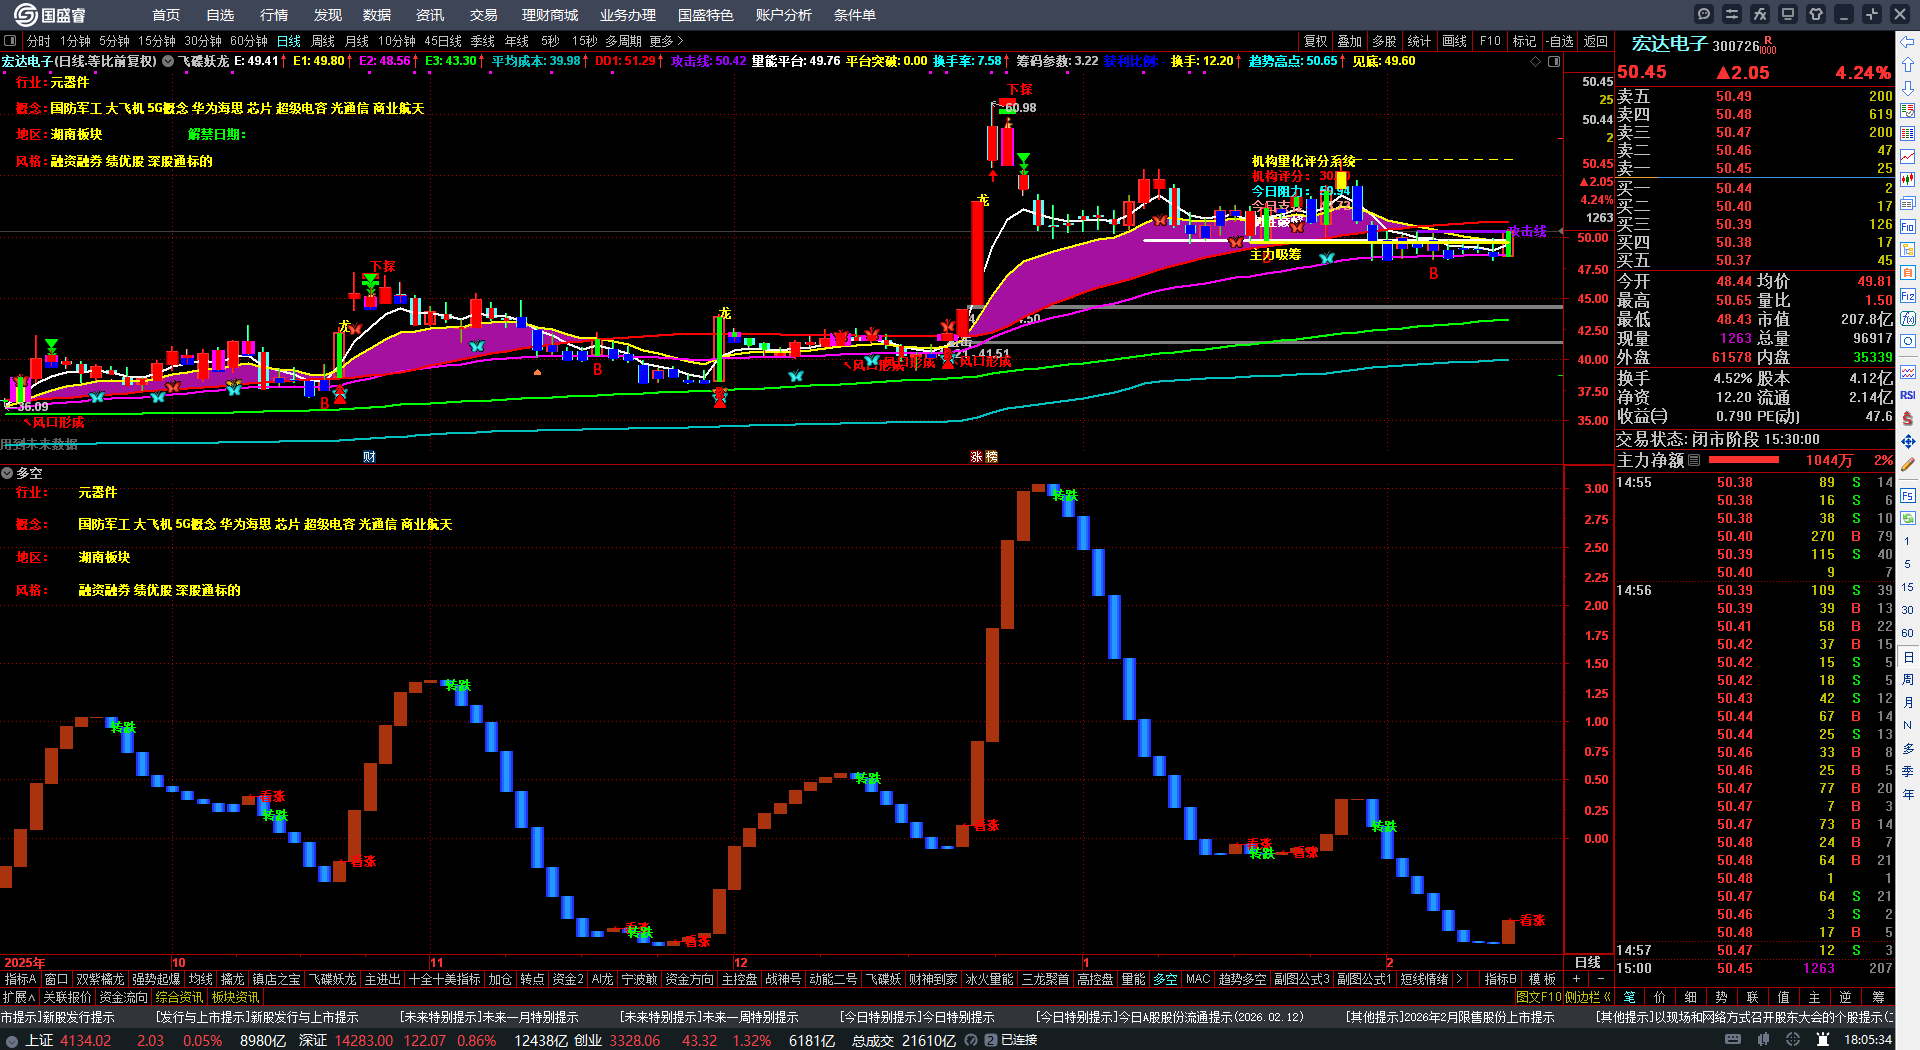
Task: Open the 模板 template dropdown
Action: coord(1543,979)
